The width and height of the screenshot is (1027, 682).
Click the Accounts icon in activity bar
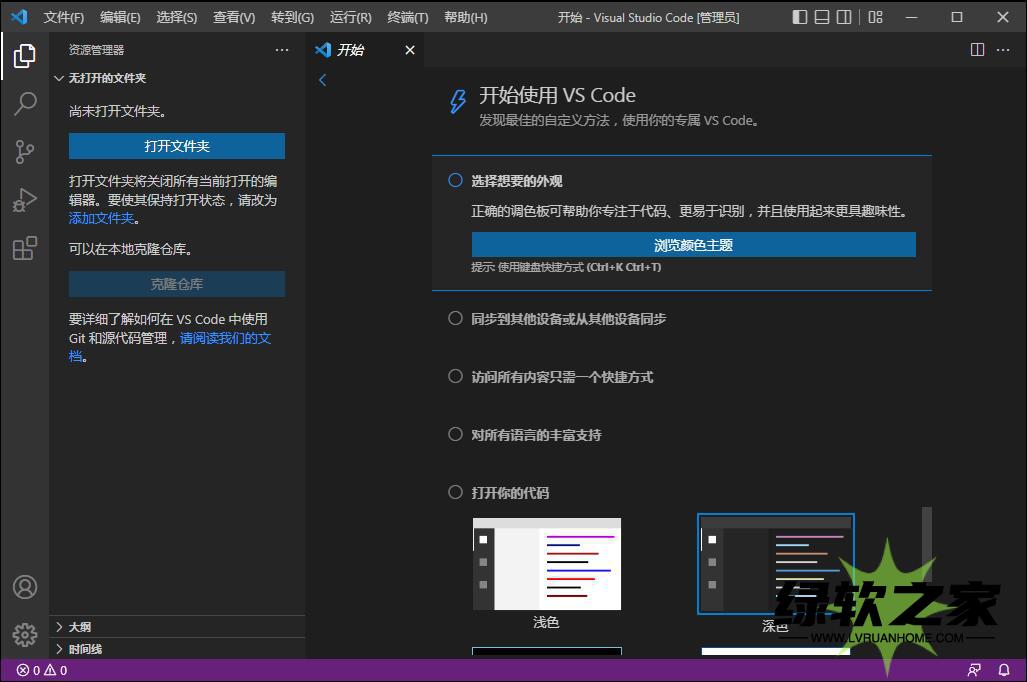(x=25, y=587)
